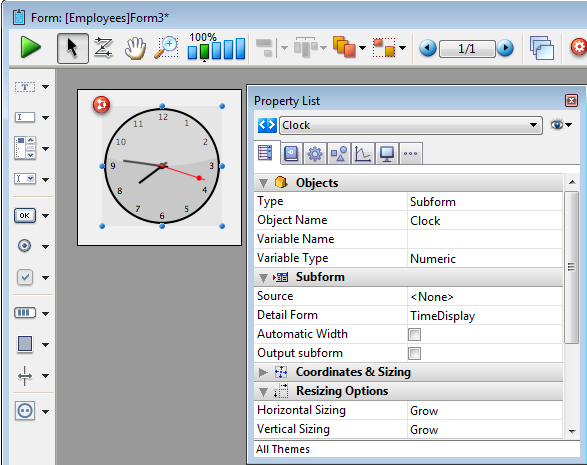This screenshot has height=465, width=587.
Task: Collapse the Resizing Options section
Action: 263,392
